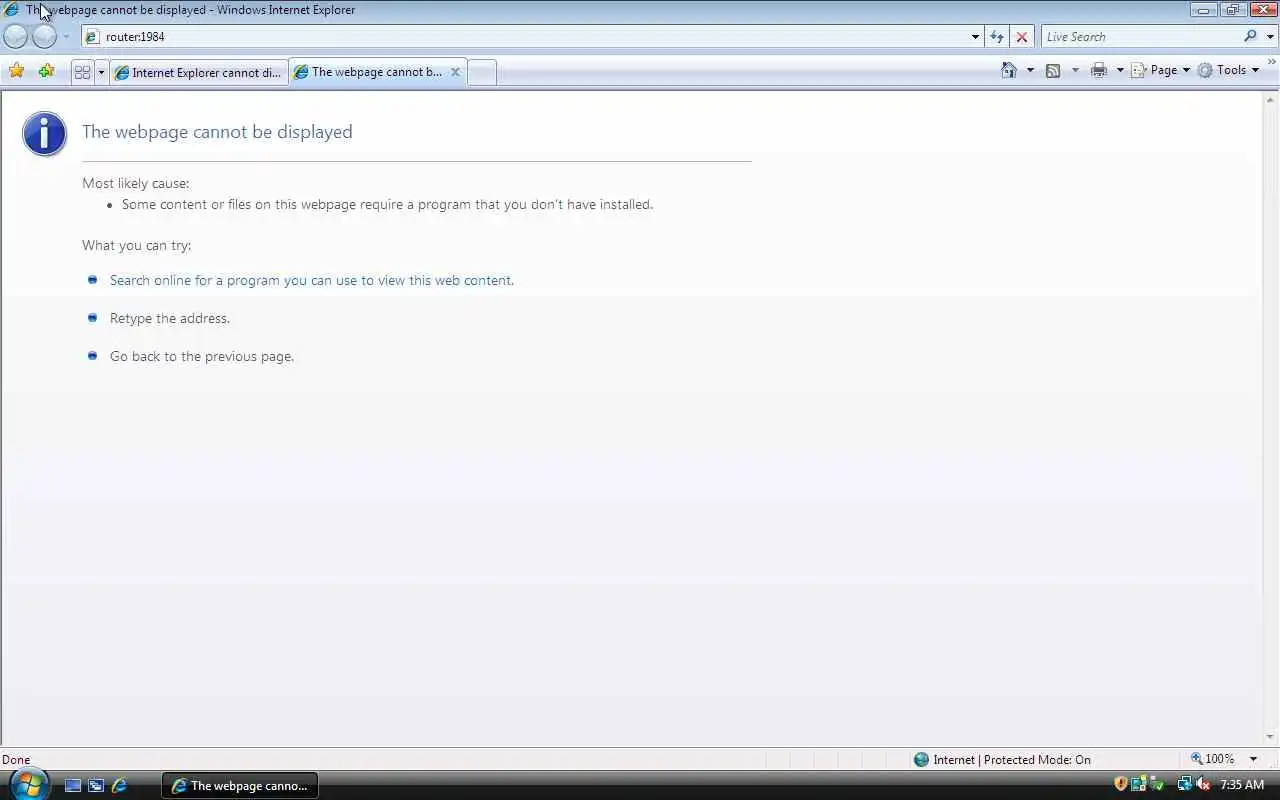Click the Print icon
The height and width of the screenshot is (800, 1280).
1099,70
